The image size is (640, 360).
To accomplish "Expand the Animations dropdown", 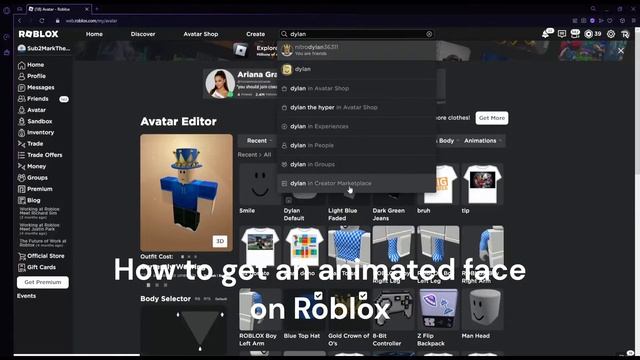I will (x=482, y=140).
